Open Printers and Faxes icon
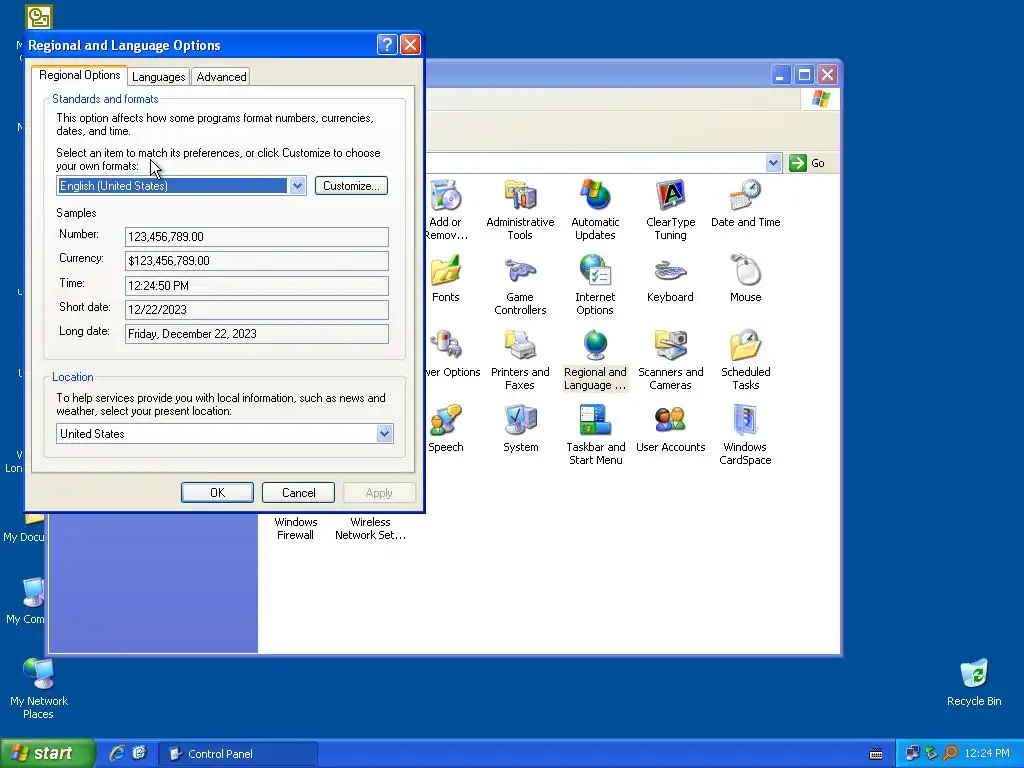Viewport: 1024px width, 768px height. coord(520,345)
